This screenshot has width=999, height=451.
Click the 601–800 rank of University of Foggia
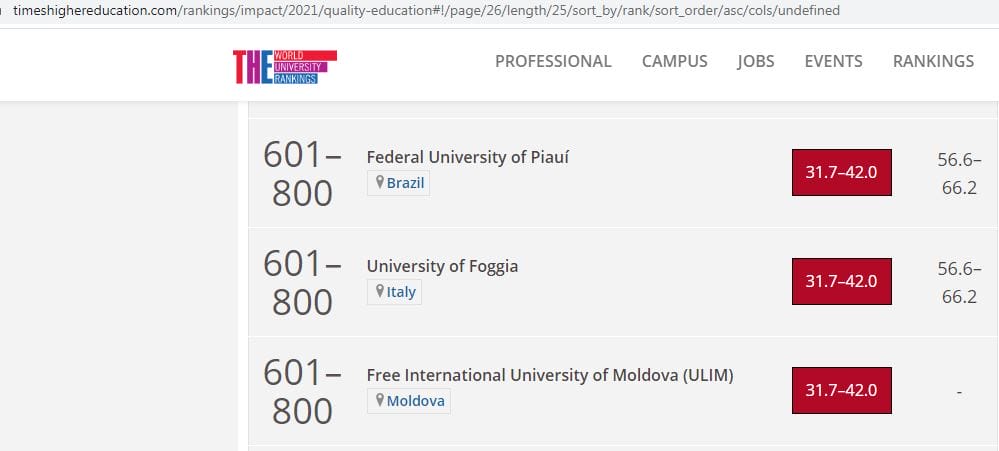(x=302, y=282)
